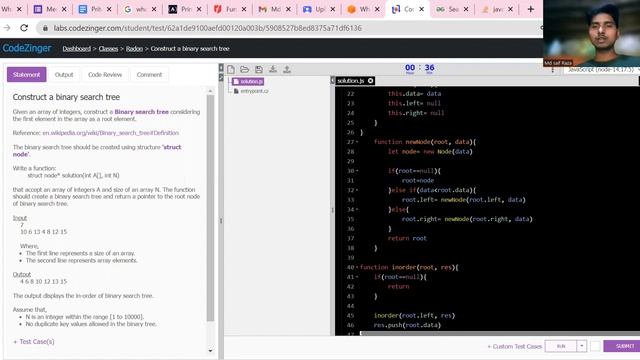Click the browser forward arrow
The image size is (640, 360).
click(x=7, y=28)
